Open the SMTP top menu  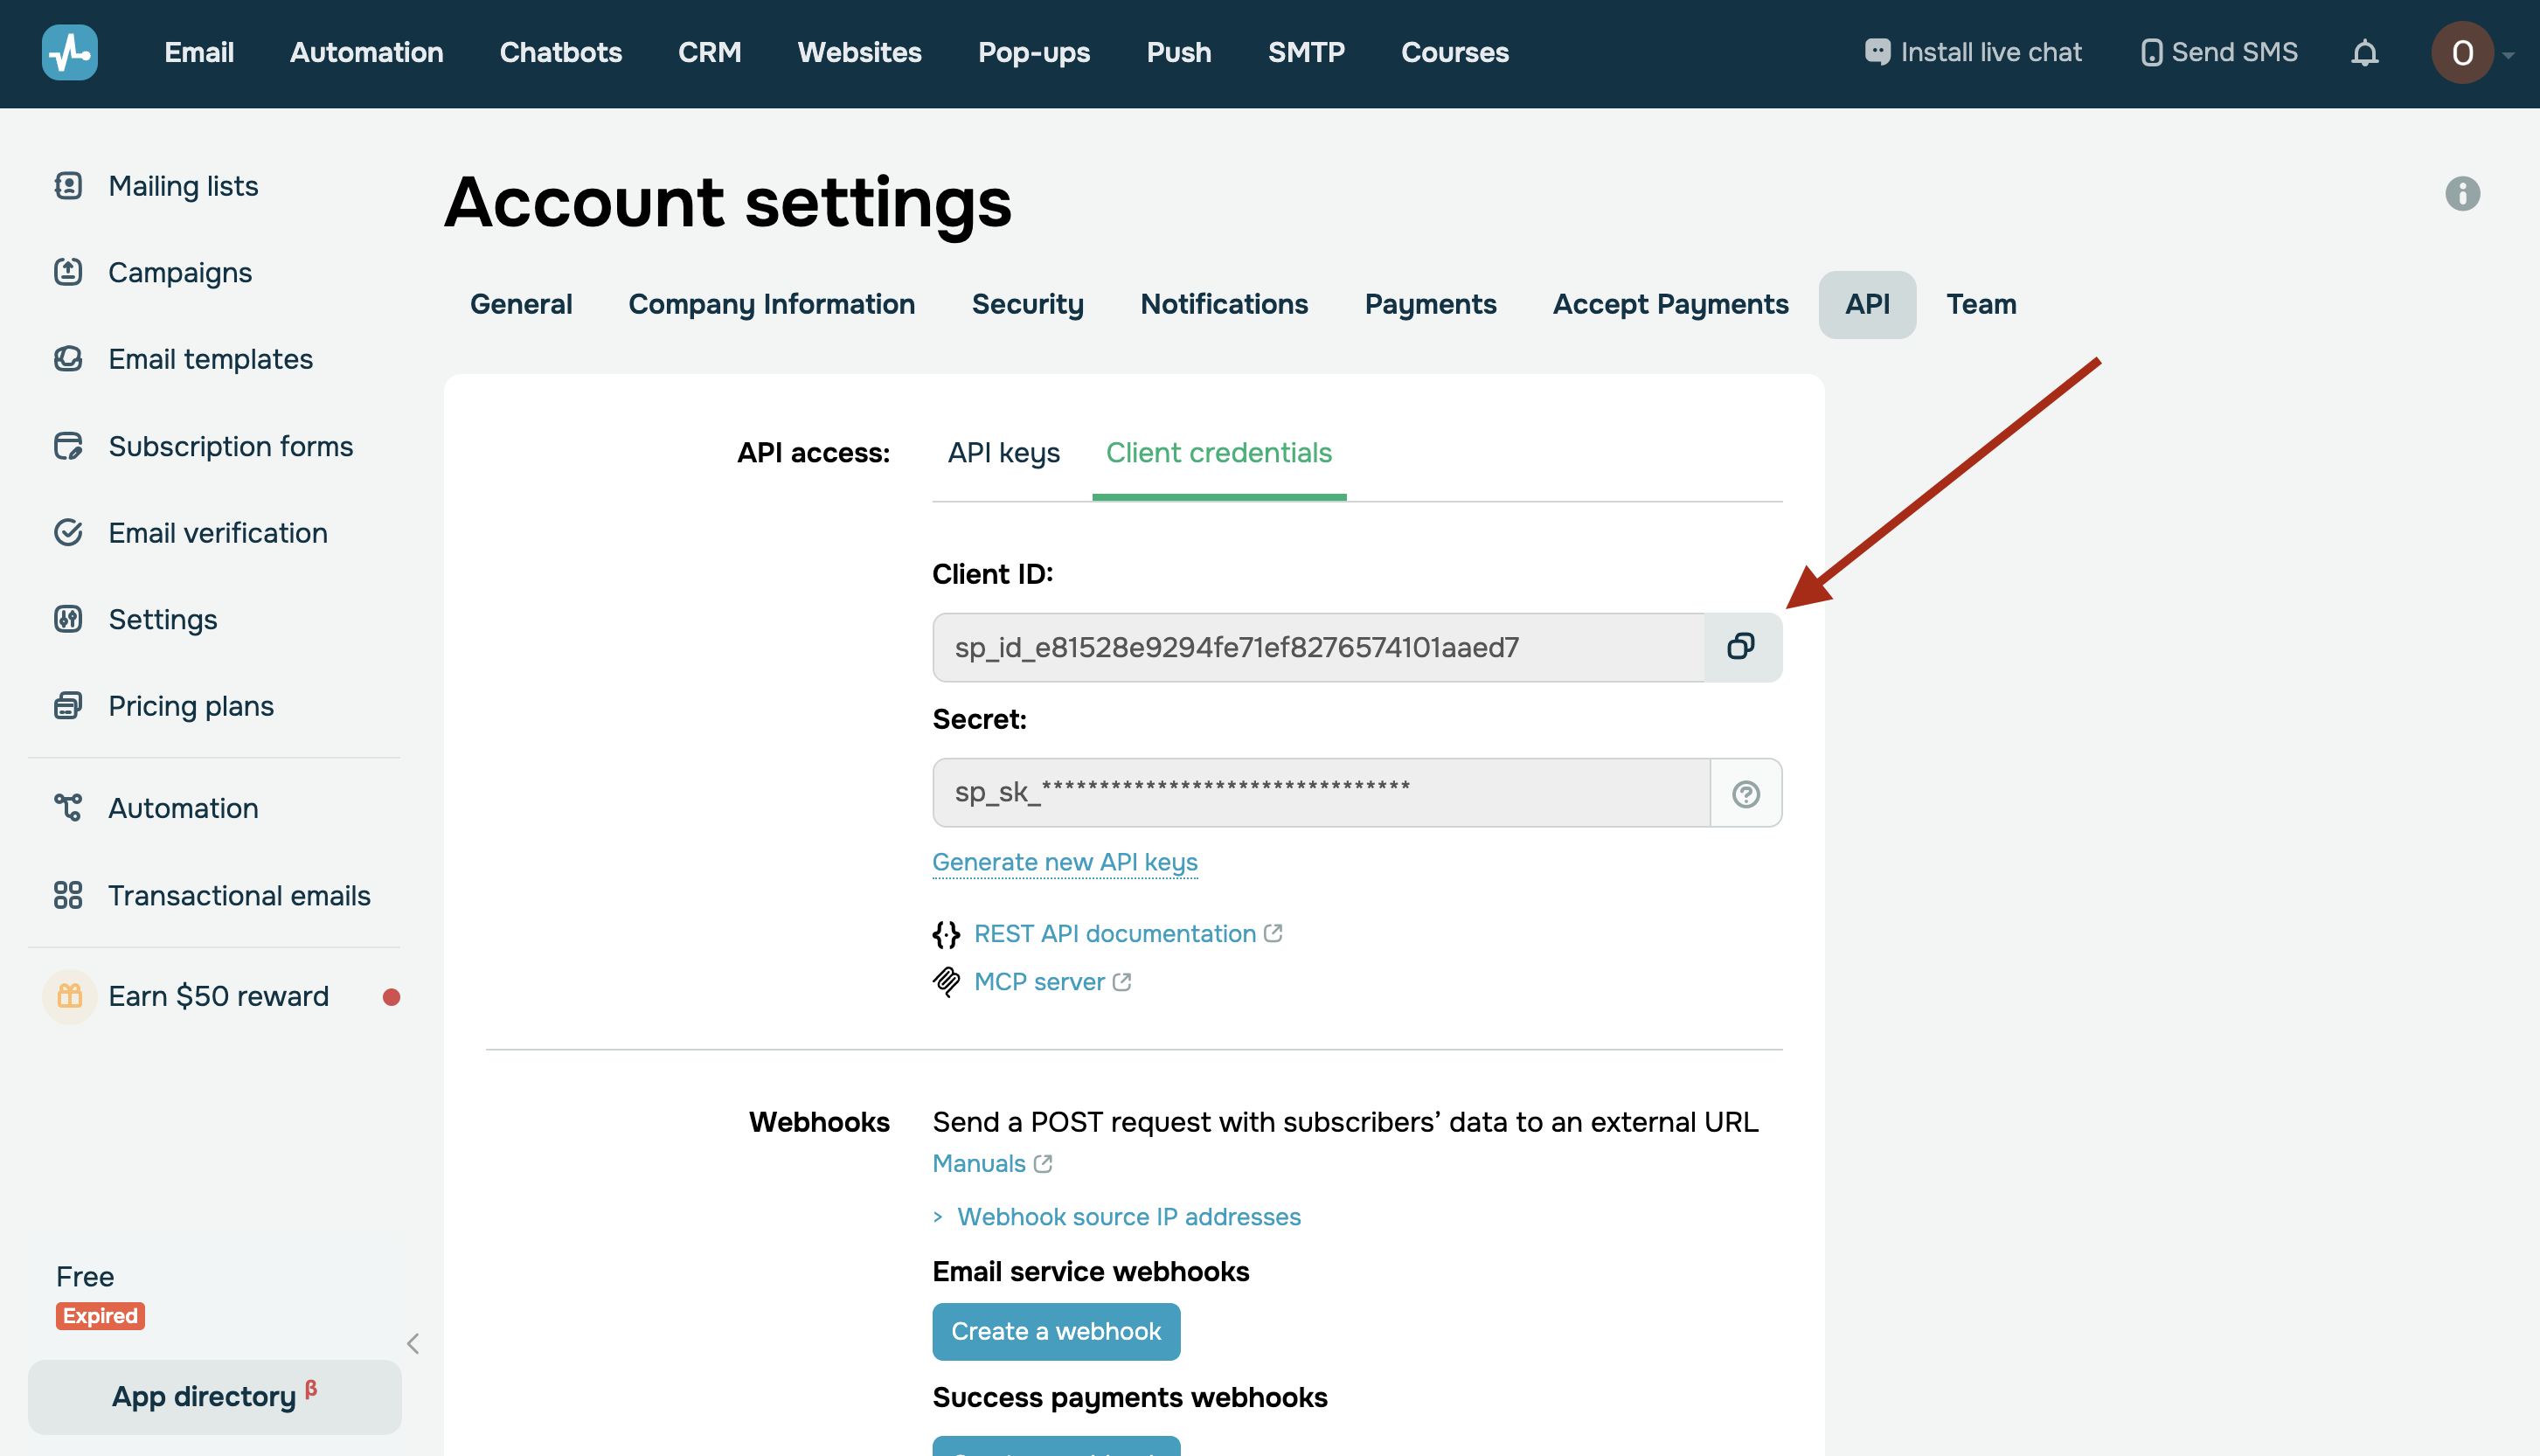[x=1306, y=52]
